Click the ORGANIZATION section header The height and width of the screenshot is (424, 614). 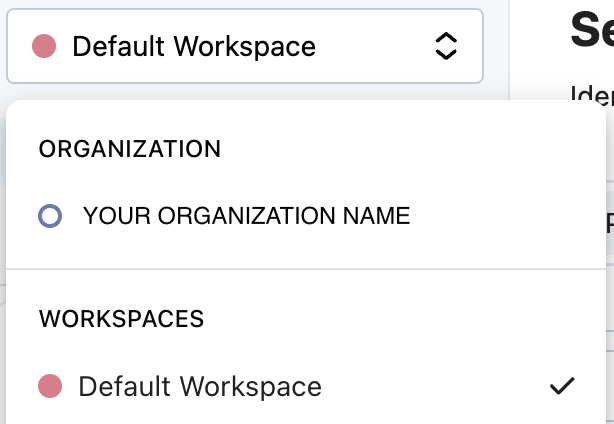pyautogui.click(x=130, y=149)
